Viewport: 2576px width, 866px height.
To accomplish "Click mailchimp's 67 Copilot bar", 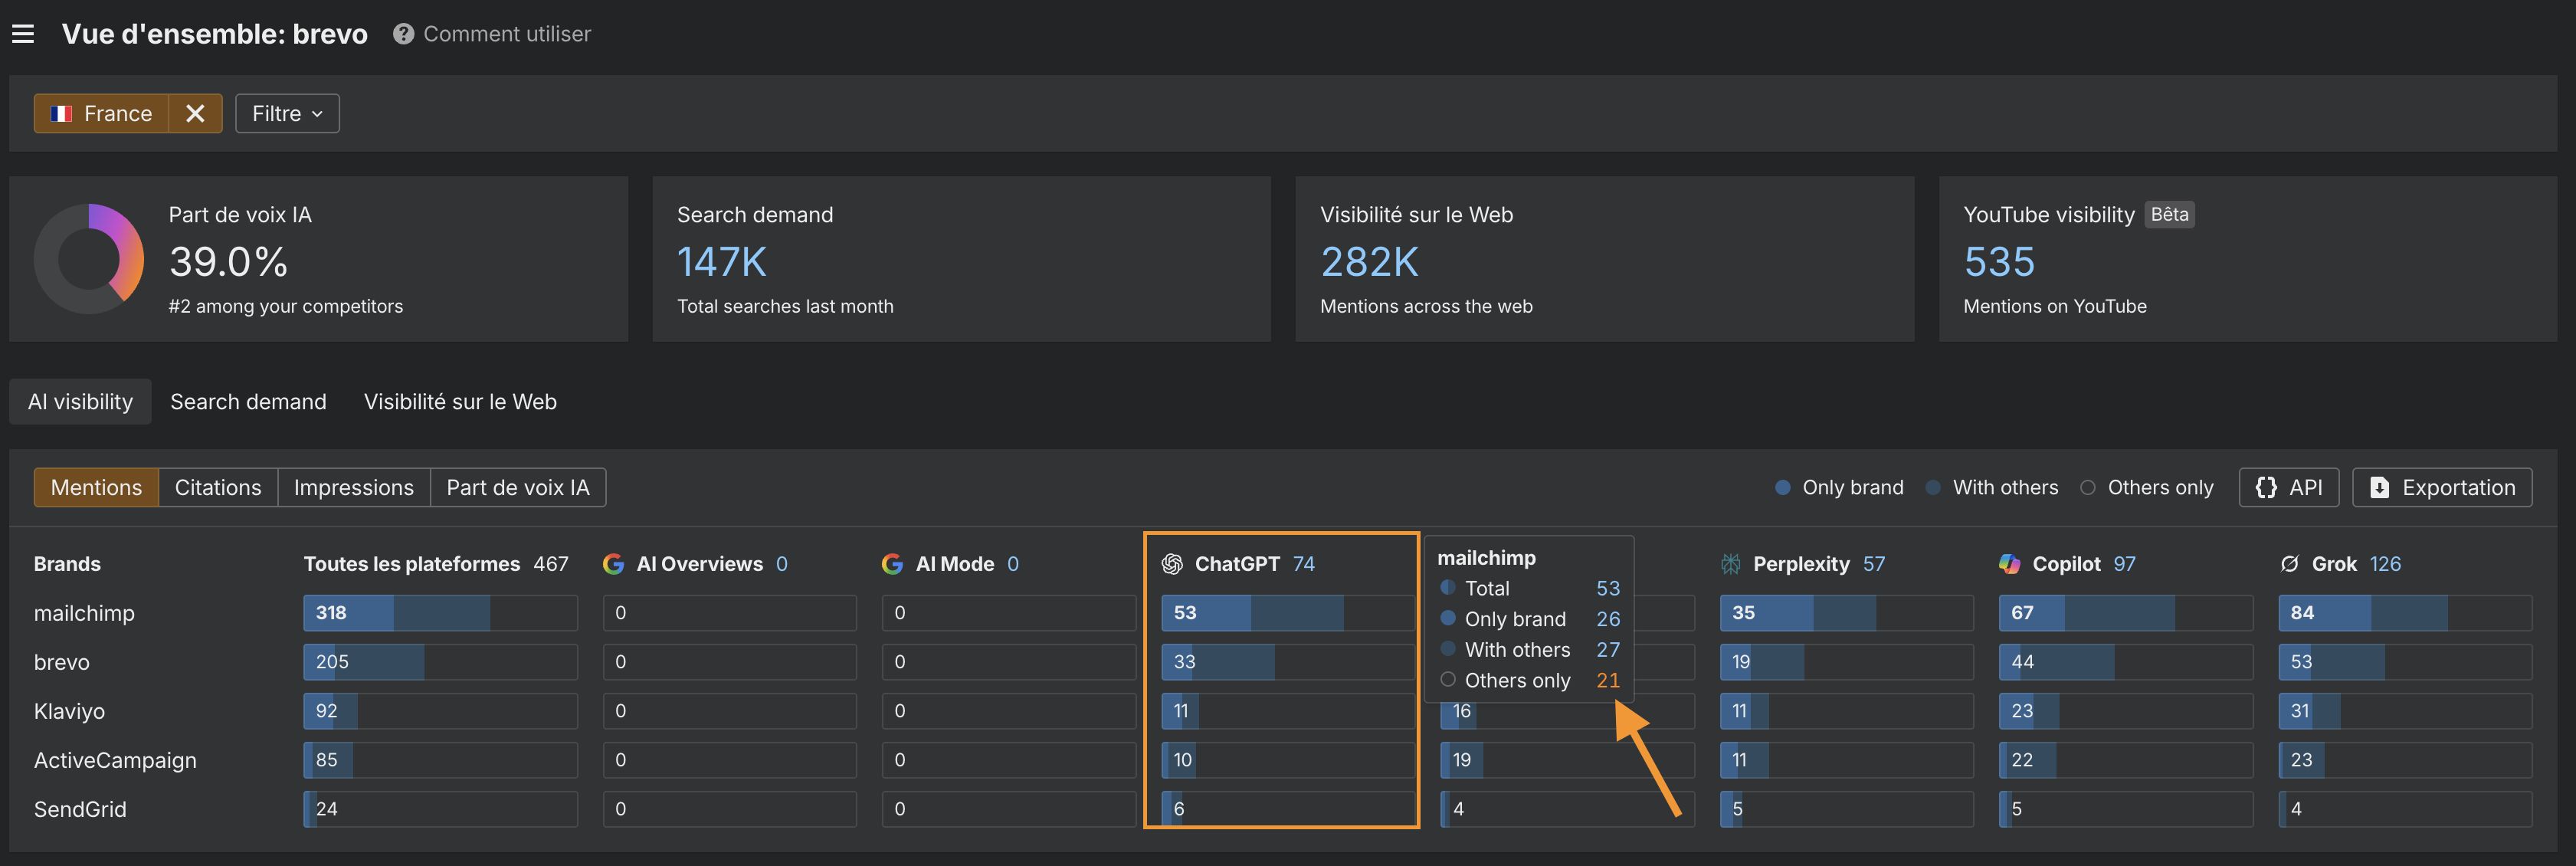I will pyautogui.click(x=2126, y=613).
